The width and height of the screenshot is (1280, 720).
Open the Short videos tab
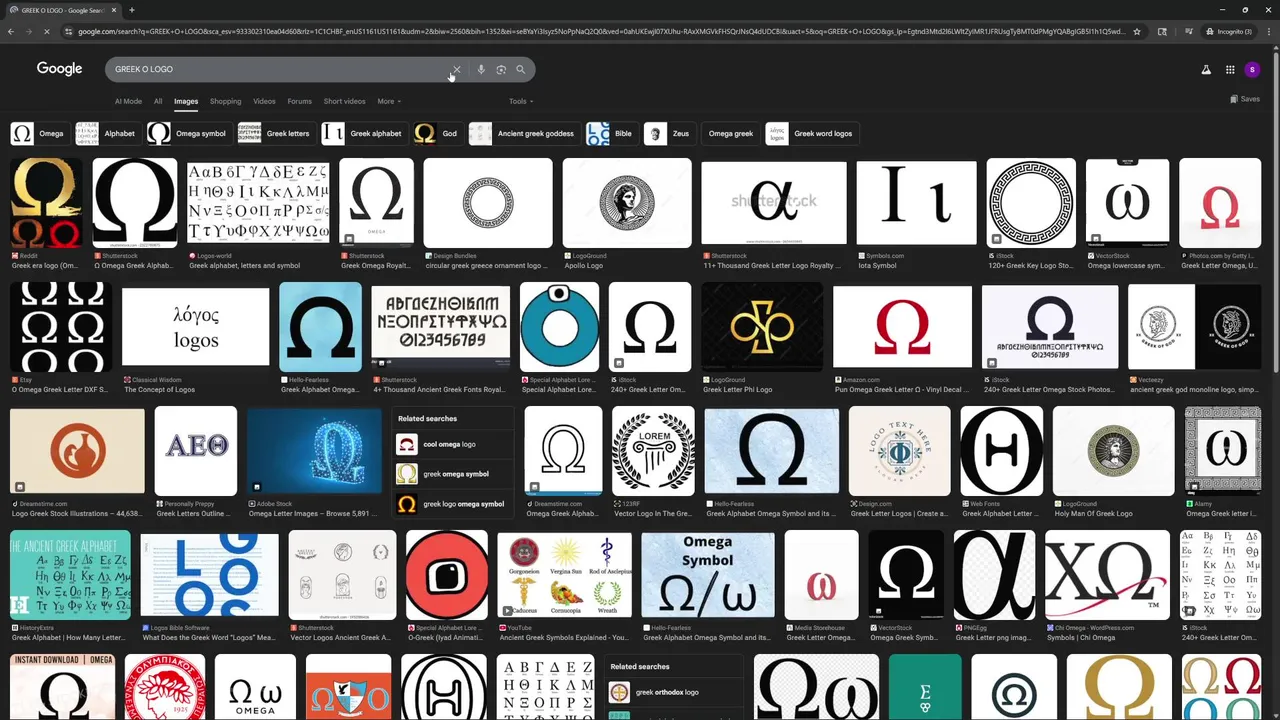[344, 101]
